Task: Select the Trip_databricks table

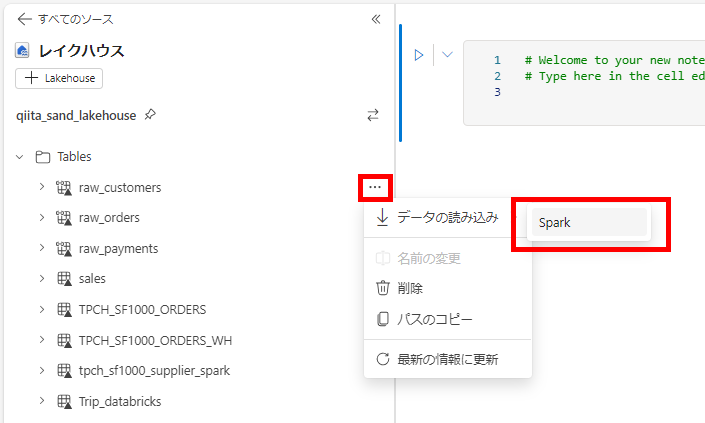Action: [120, 401]
